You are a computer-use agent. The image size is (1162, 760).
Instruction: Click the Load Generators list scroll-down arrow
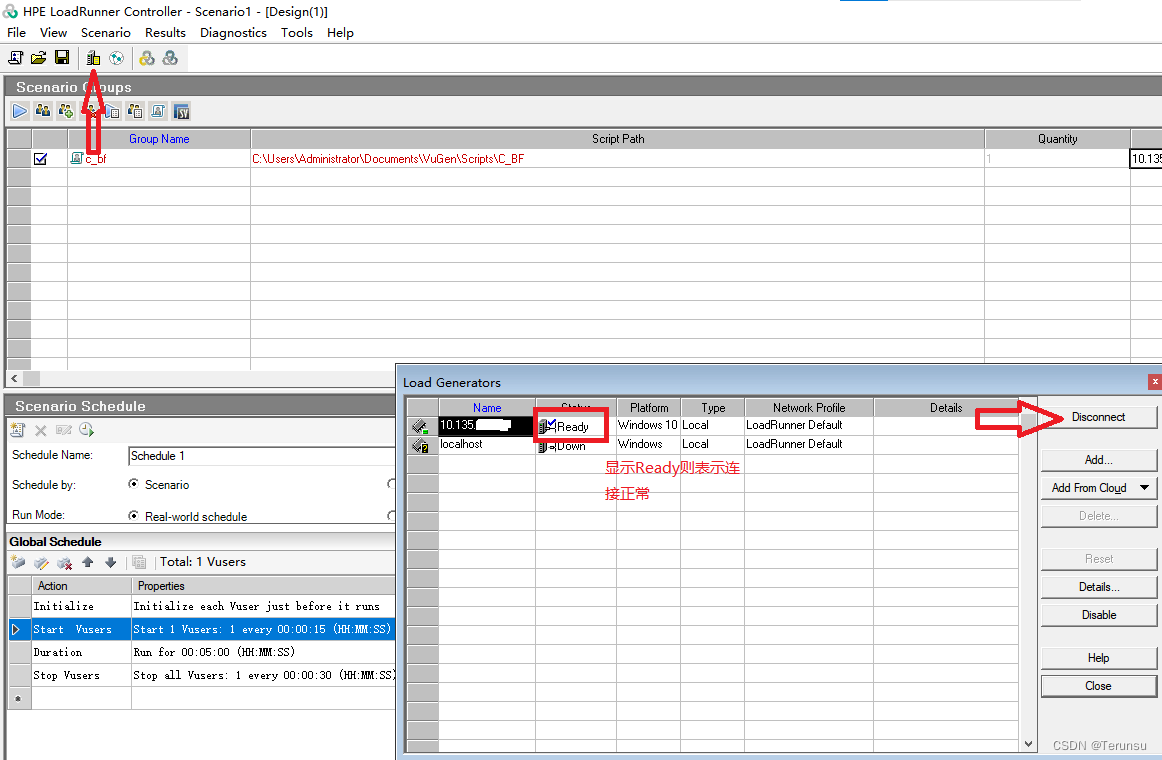[x=1028, y=744]
